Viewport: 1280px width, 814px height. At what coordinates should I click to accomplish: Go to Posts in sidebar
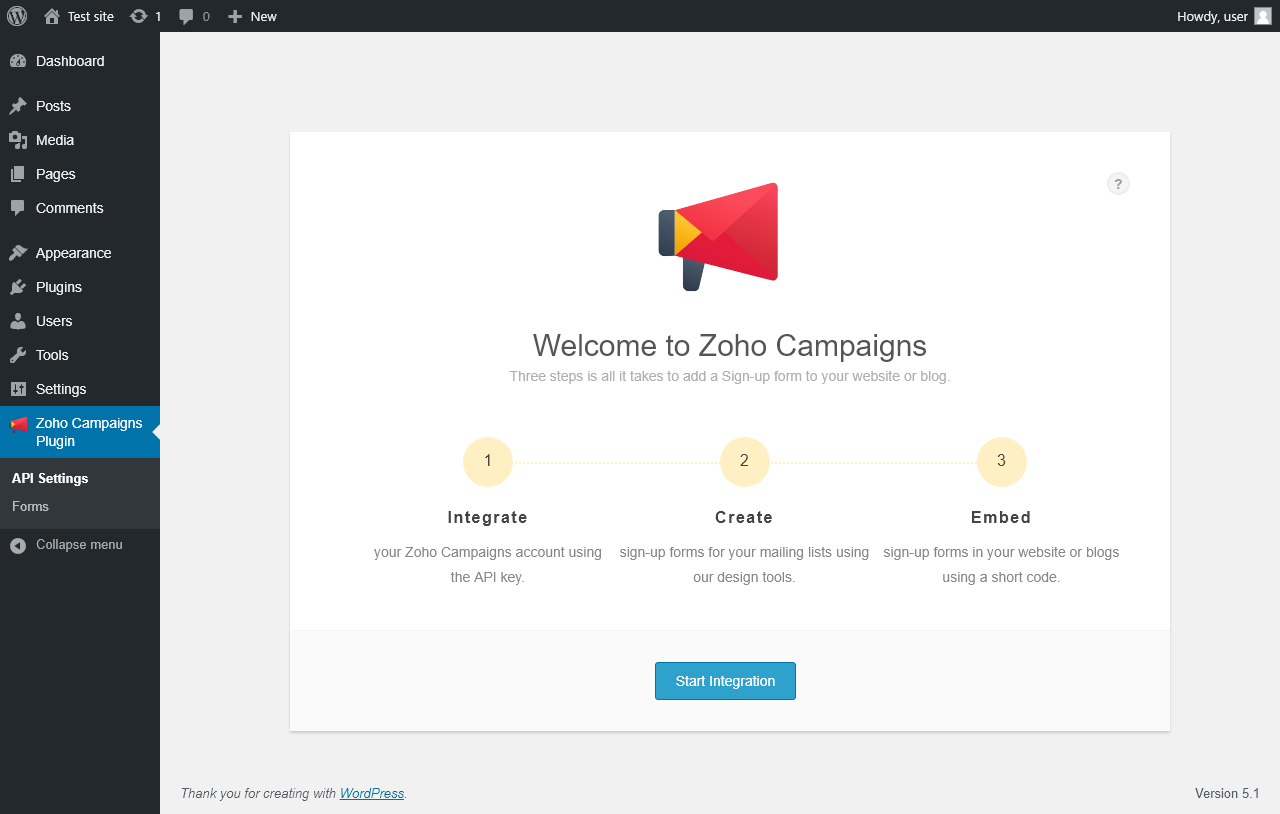(x=80, y=106)
